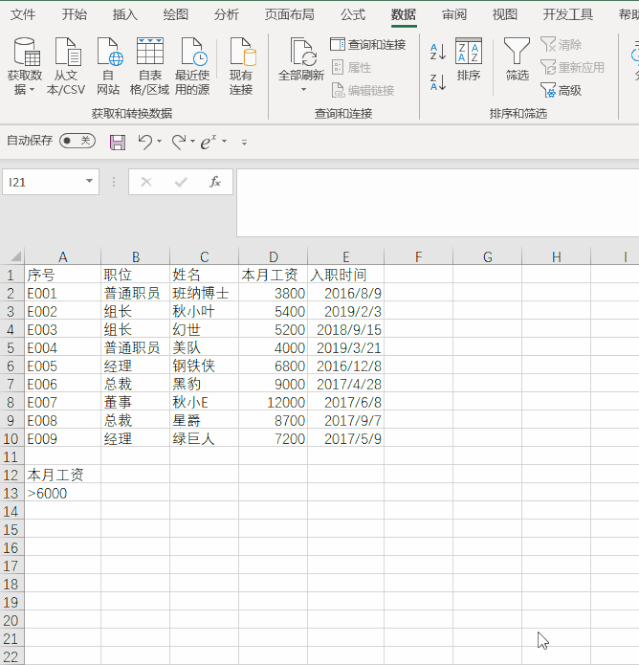Screen dimensions: 639x665
Task: Switch to the 绘图 tab
Action: point(176,14)
